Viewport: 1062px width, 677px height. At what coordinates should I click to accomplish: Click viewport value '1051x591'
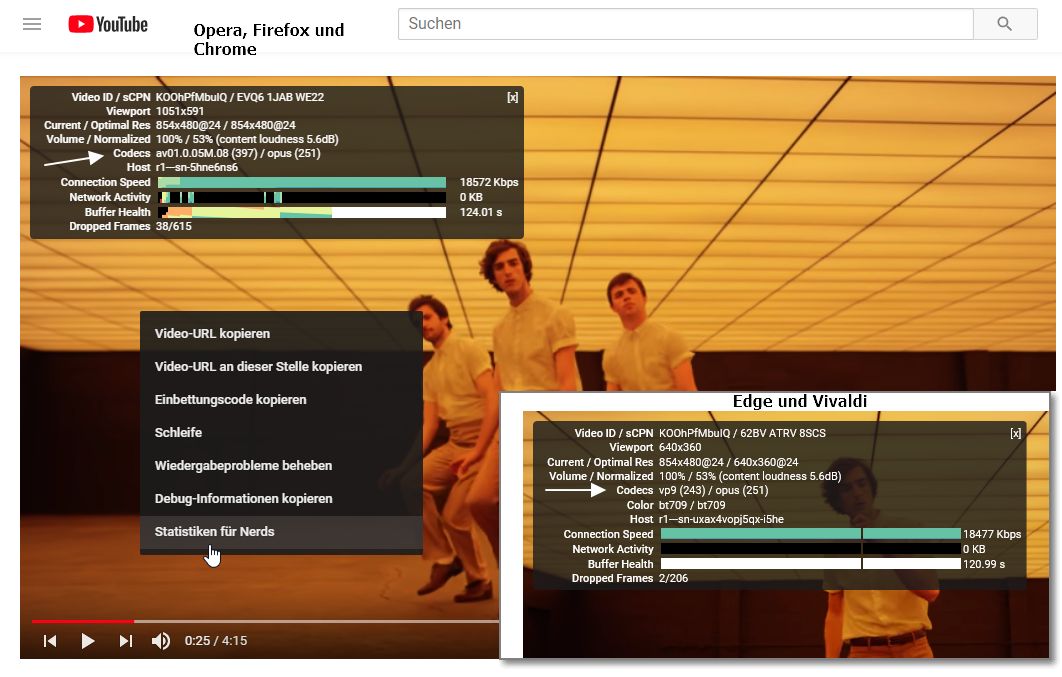coord(179,112)
